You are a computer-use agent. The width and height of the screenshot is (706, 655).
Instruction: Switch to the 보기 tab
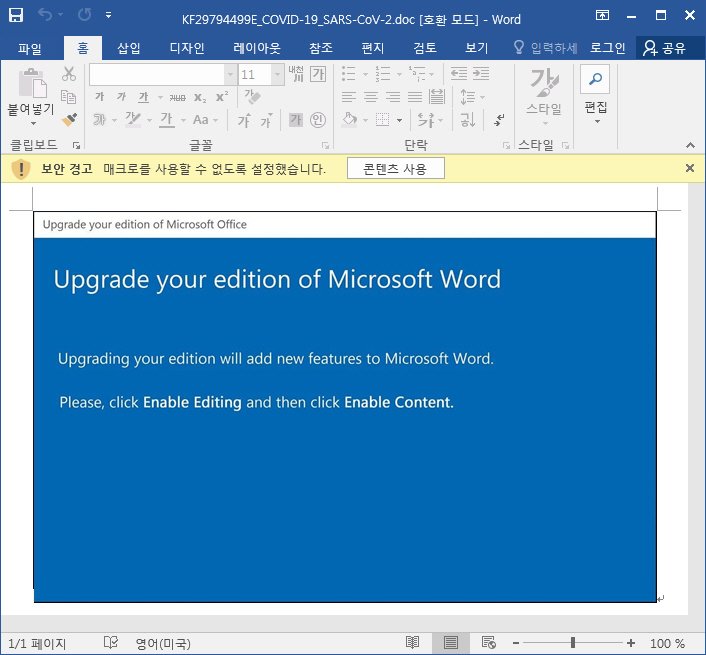point(476,48)
